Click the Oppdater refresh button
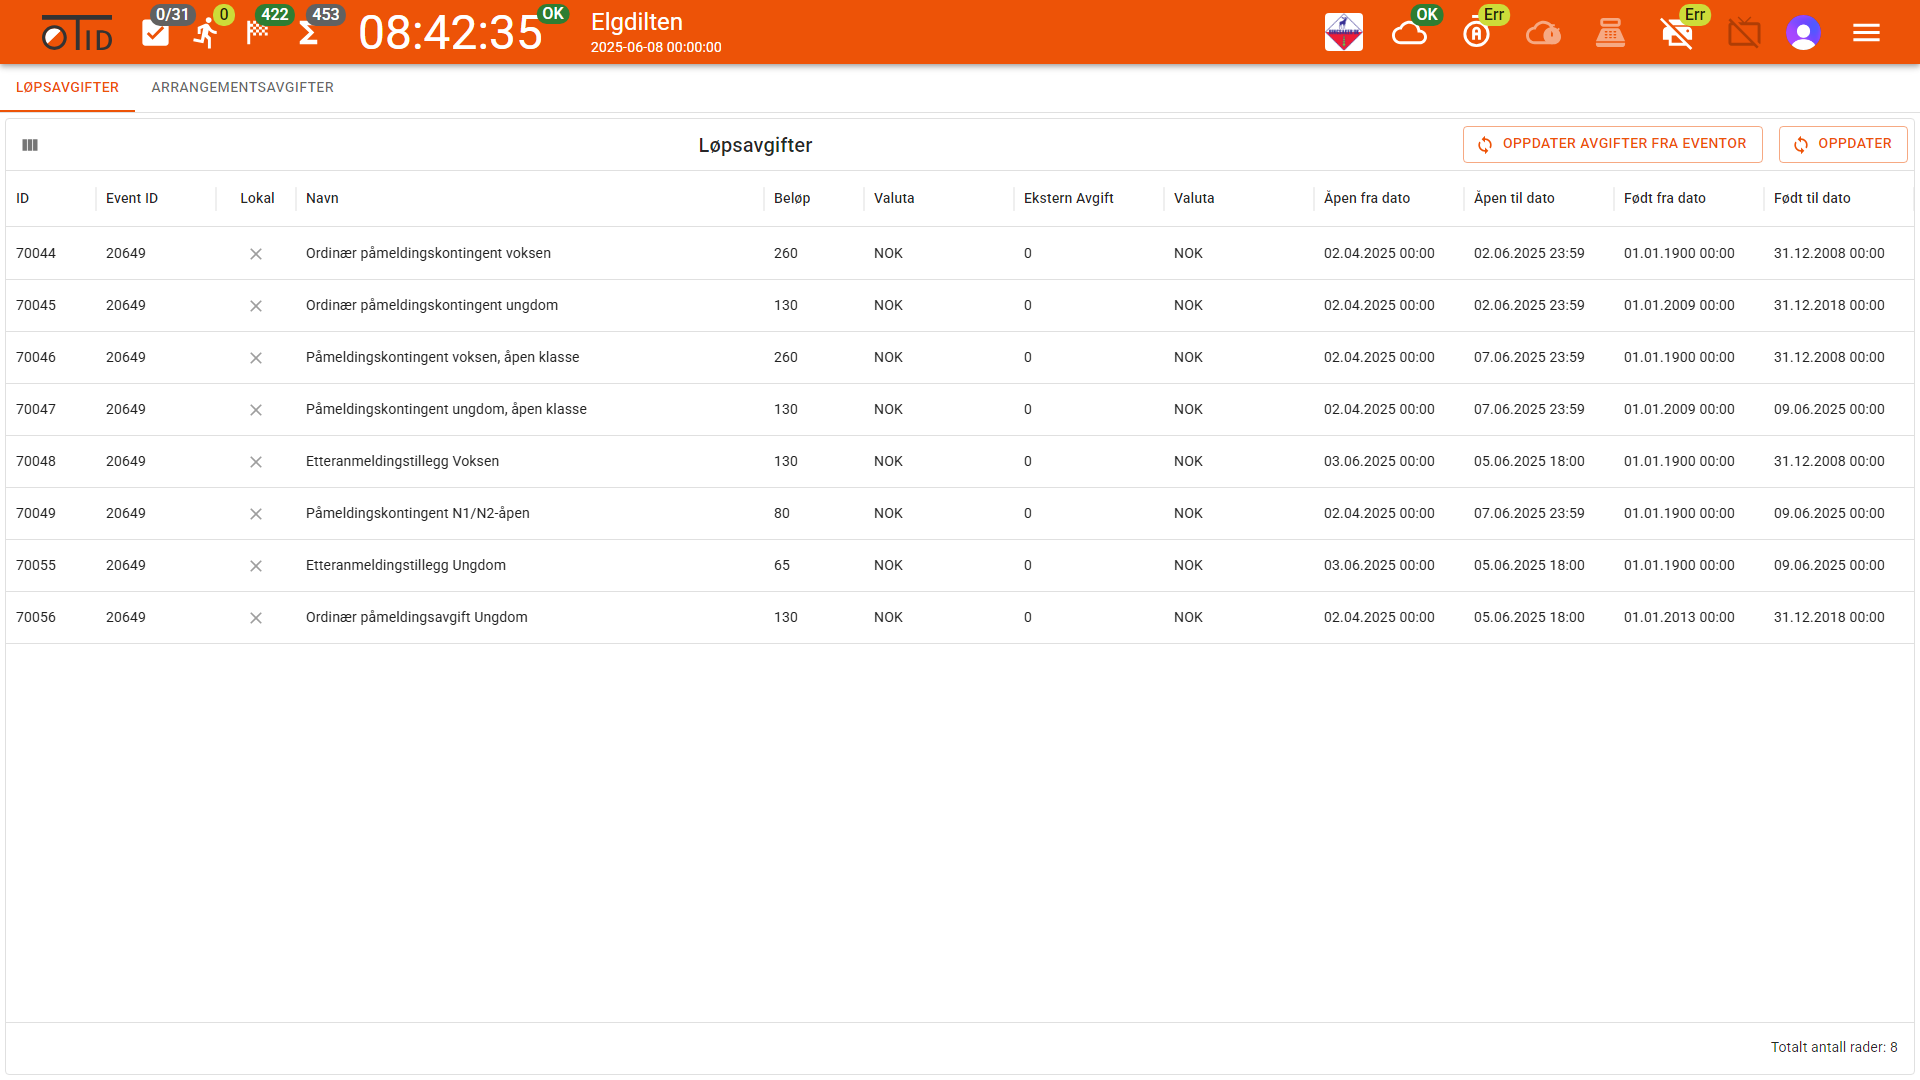Viewport: 1920px width, 1080px height. (1843, 144)
